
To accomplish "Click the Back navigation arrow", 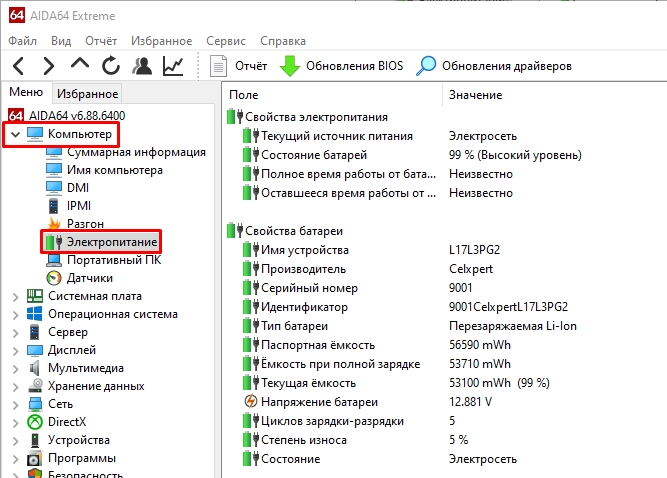I will [20, 66].
